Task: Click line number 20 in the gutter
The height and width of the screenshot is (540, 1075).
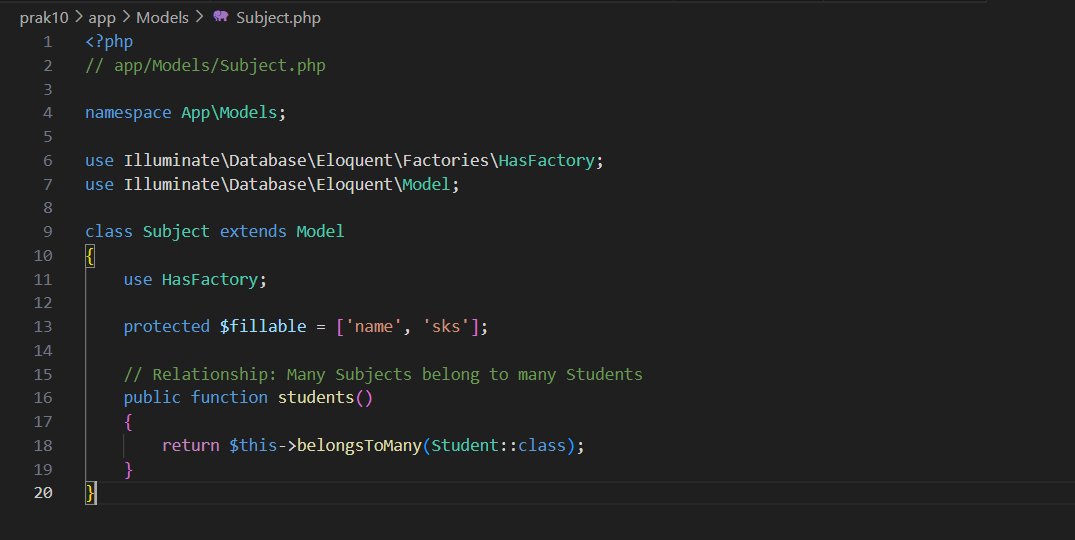Action: pyautogui.click(x=43, y=492)
